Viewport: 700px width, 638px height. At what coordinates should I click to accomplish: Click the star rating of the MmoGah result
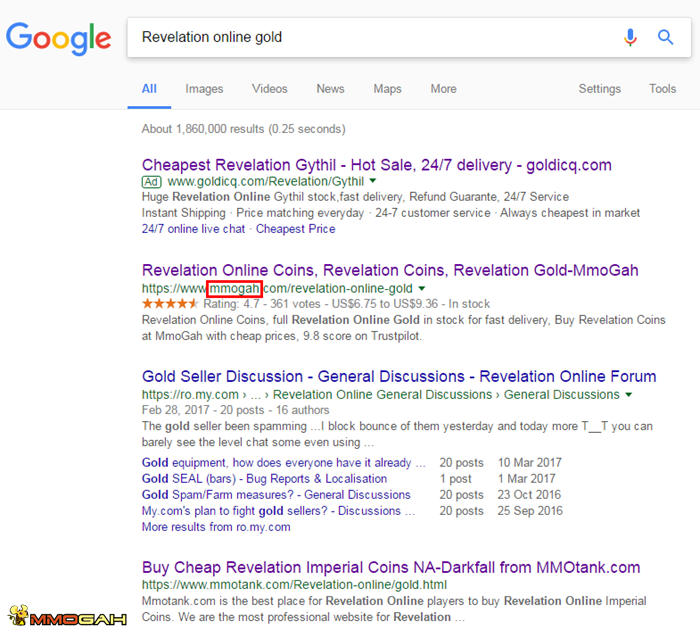pyautogui.click(x=170, y=304)
